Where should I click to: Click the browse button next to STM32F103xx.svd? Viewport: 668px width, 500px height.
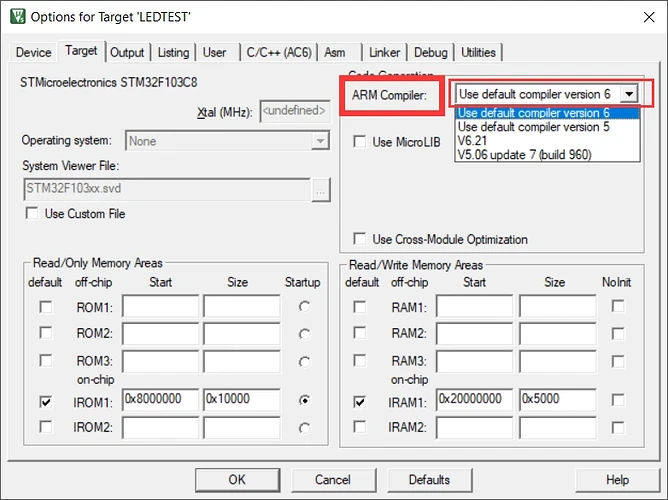(320, 188)
